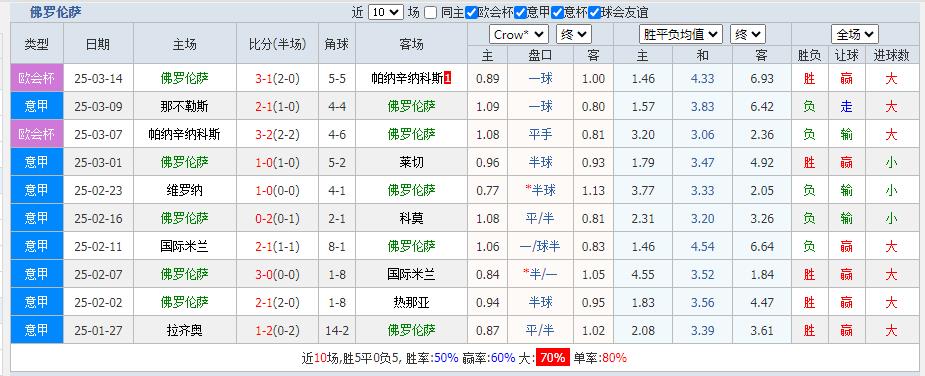
Task: Uncheck the 球会友谊 filter checkbox
Action: [x=594, y=12]
